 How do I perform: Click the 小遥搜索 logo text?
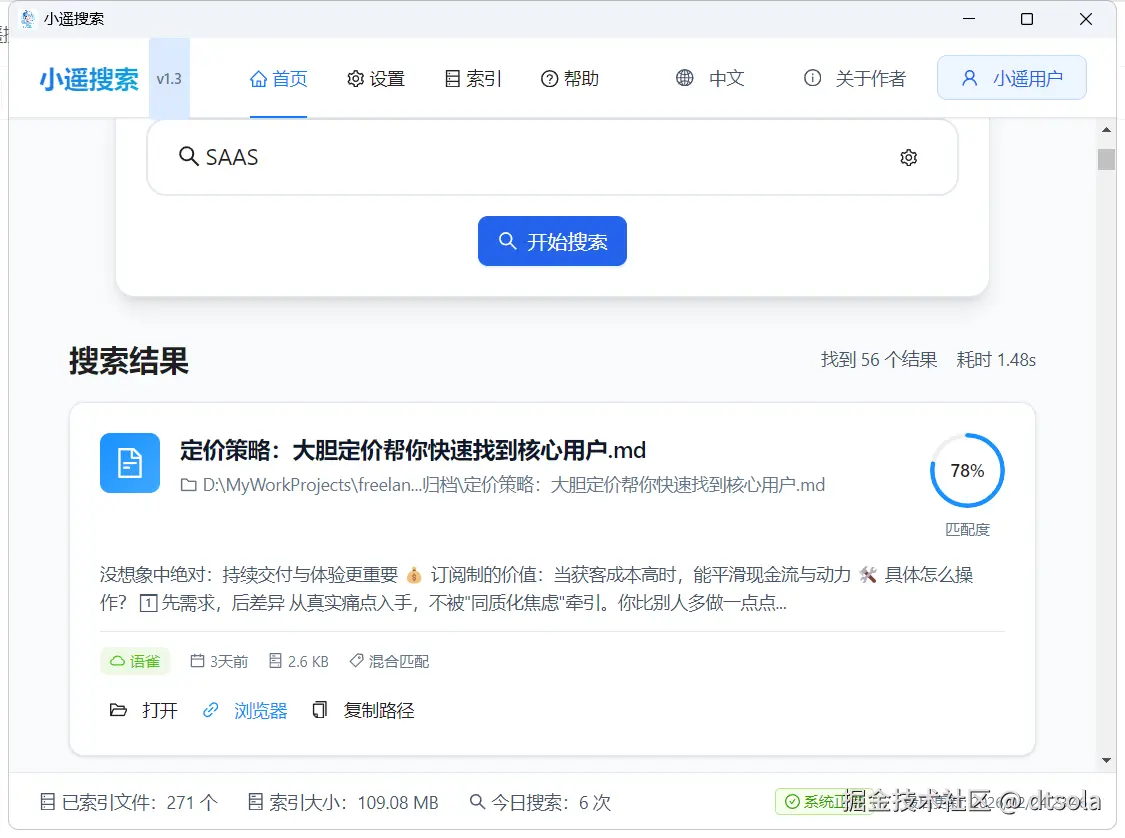pyautogui.click(x=89, y=79)
